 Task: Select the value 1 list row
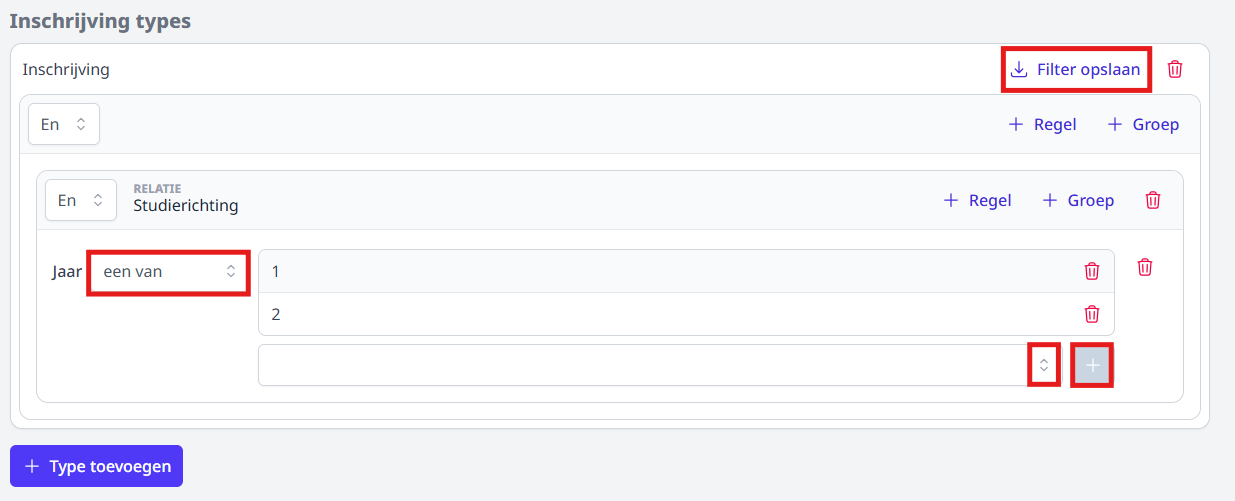686,271
